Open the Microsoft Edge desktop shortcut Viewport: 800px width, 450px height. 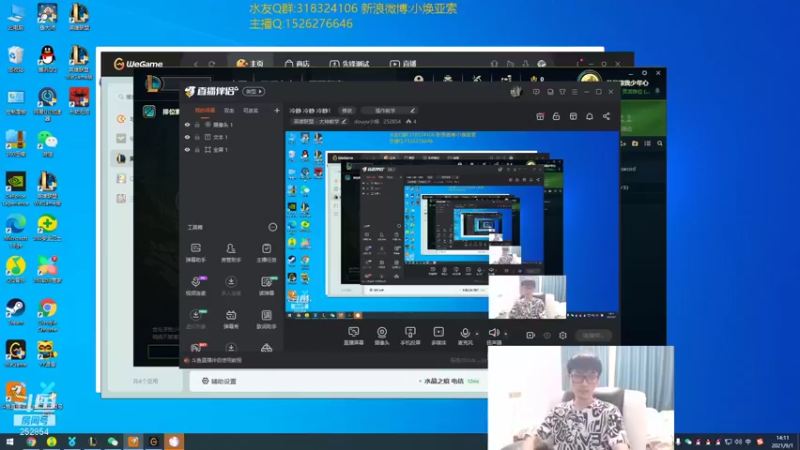(15, 231)
